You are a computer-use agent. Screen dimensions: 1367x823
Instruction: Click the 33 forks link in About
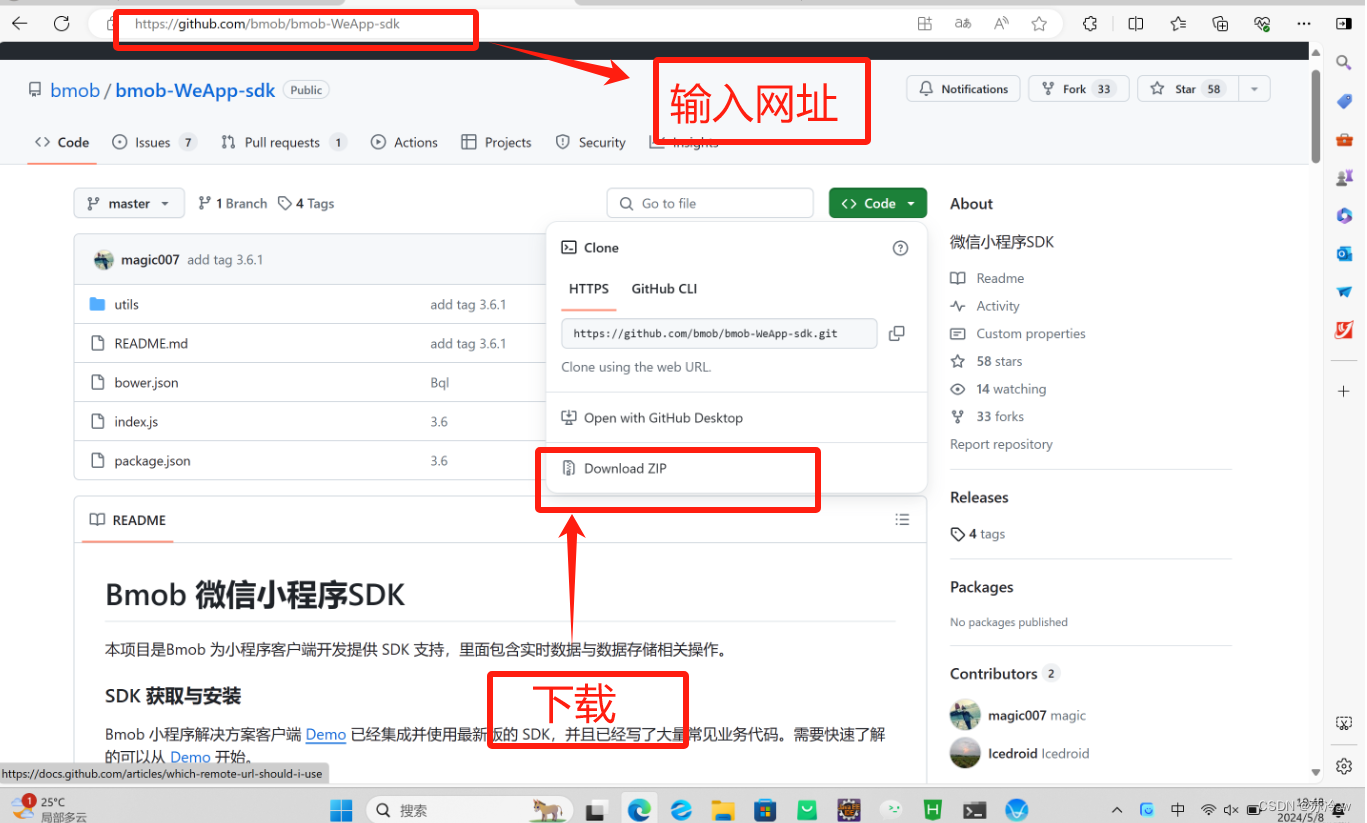(x=1000, y=416)
